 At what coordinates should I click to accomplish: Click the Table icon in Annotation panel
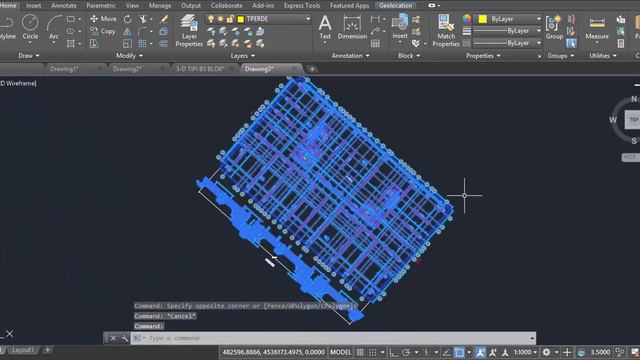click(375, 43)
